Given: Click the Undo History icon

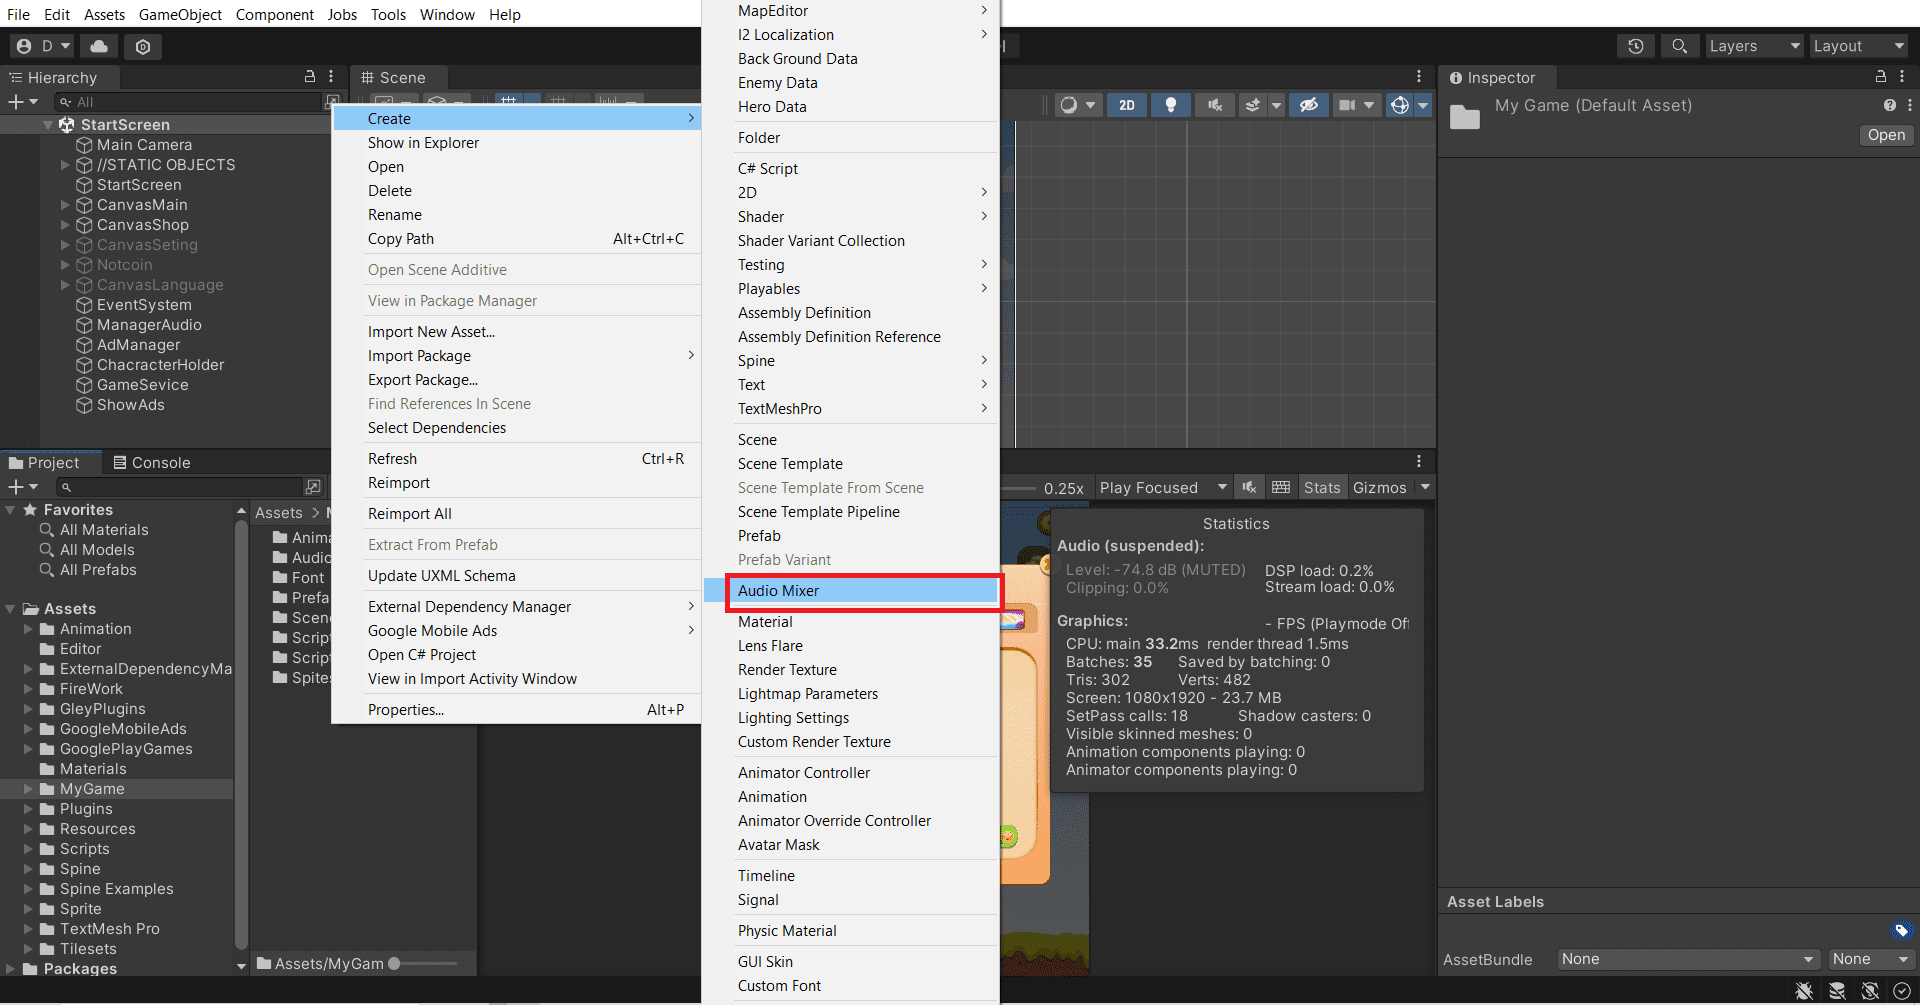Looking at the screenshot, I should coord(1636,46).
